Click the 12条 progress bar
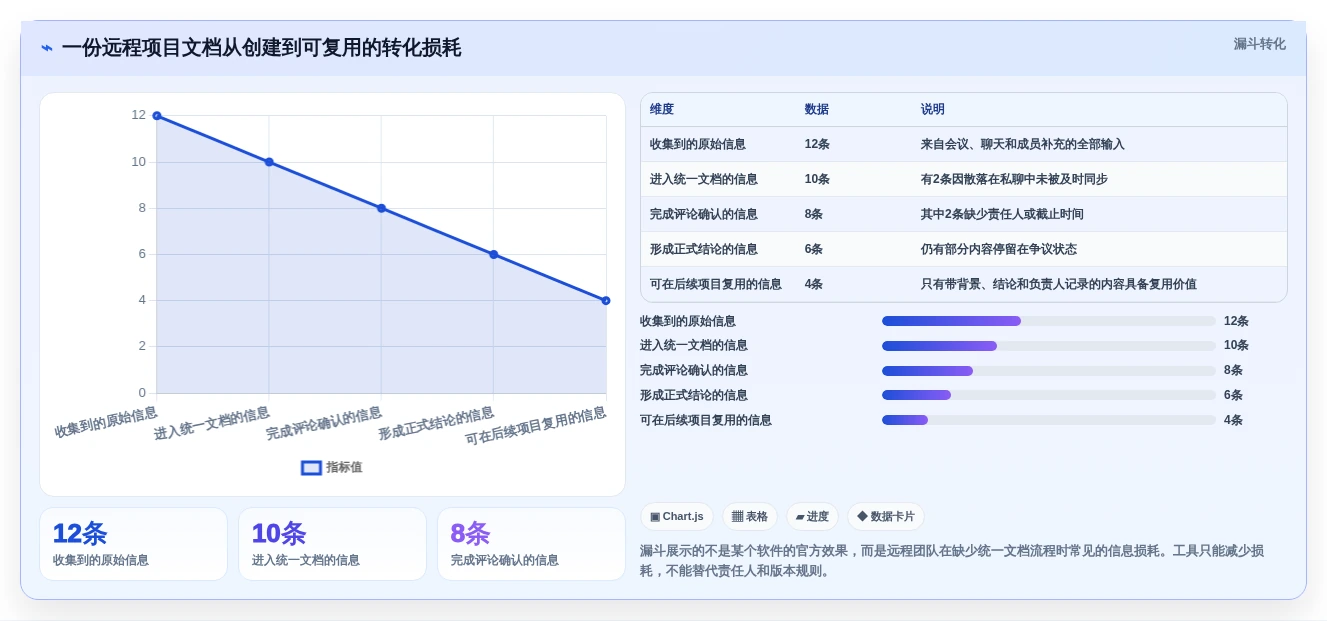1327x621 pixels. click(1049, 321)
